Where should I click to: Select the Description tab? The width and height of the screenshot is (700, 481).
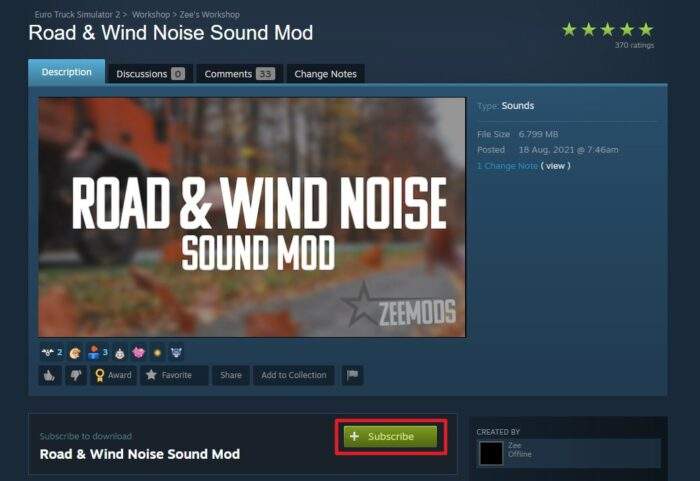pos(67,72)
